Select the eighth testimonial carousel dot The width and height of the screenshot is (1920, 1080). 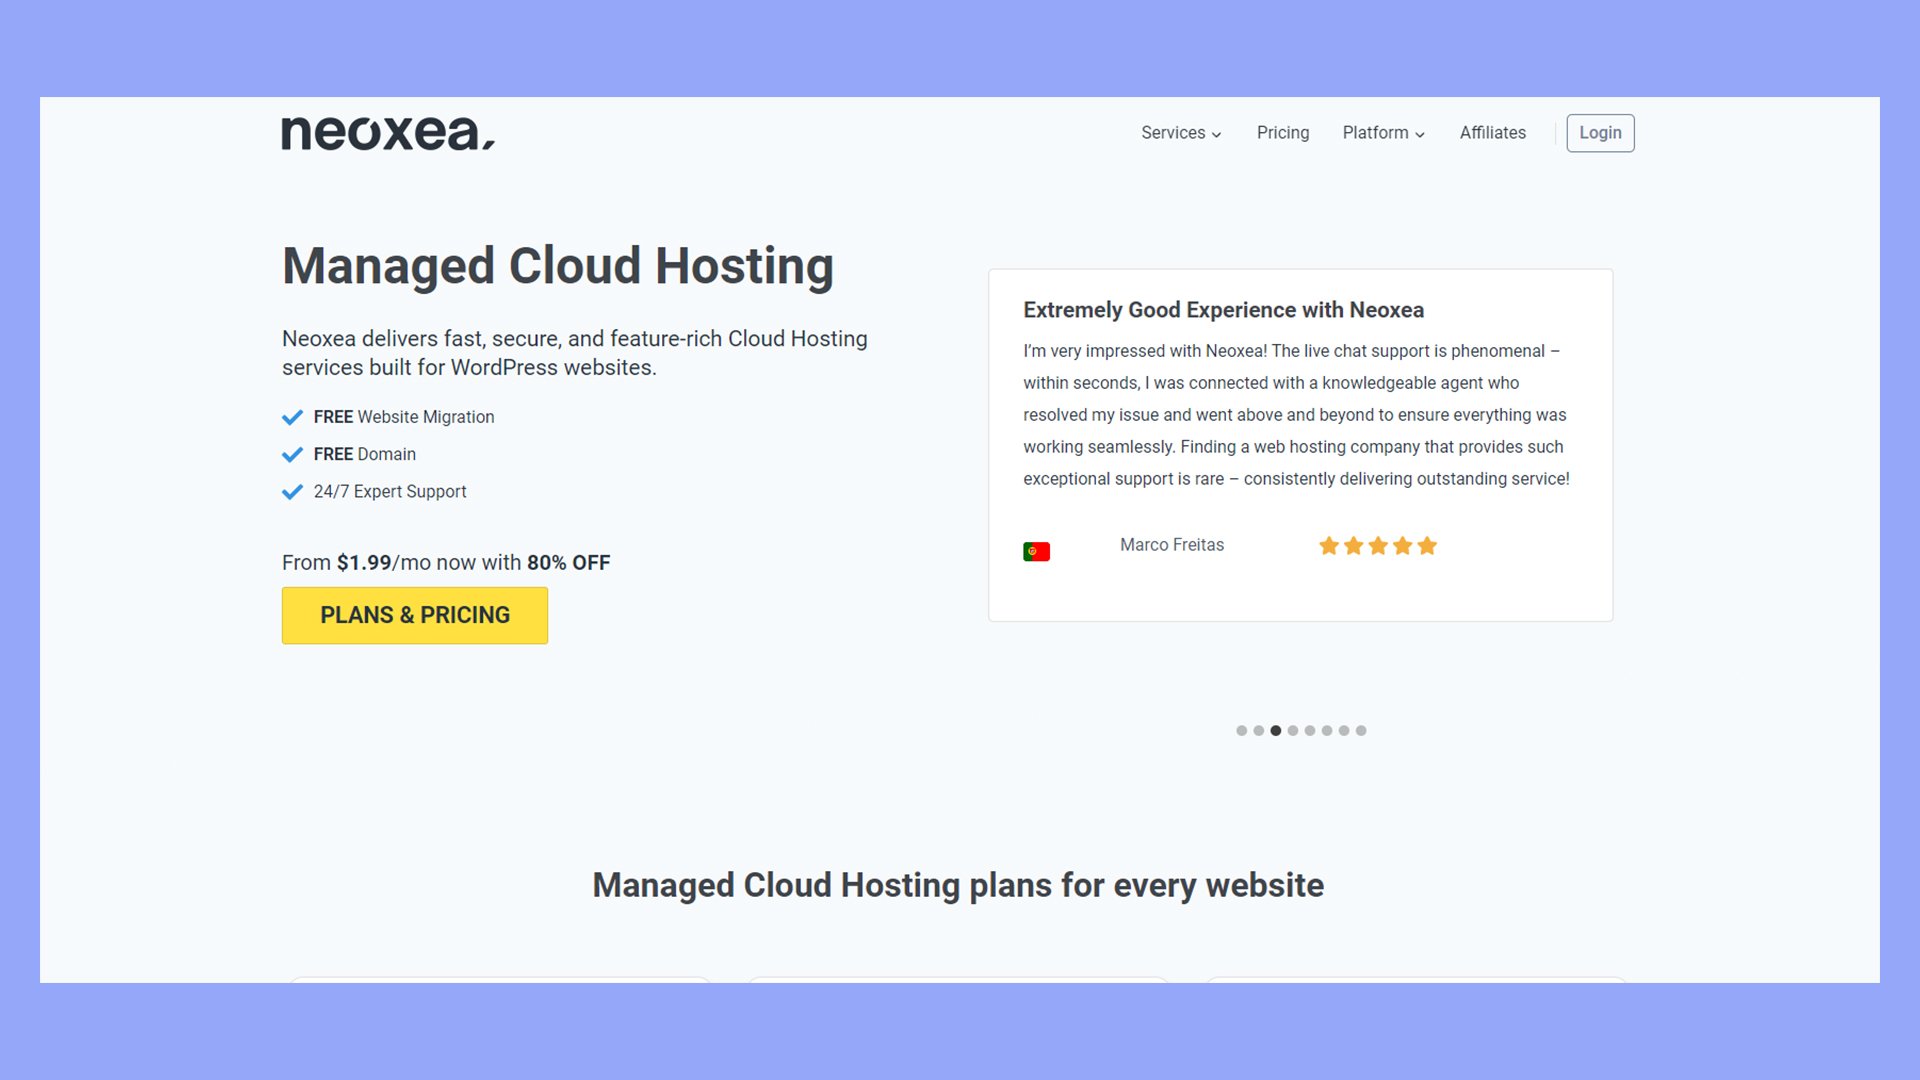click(1361, 731)
